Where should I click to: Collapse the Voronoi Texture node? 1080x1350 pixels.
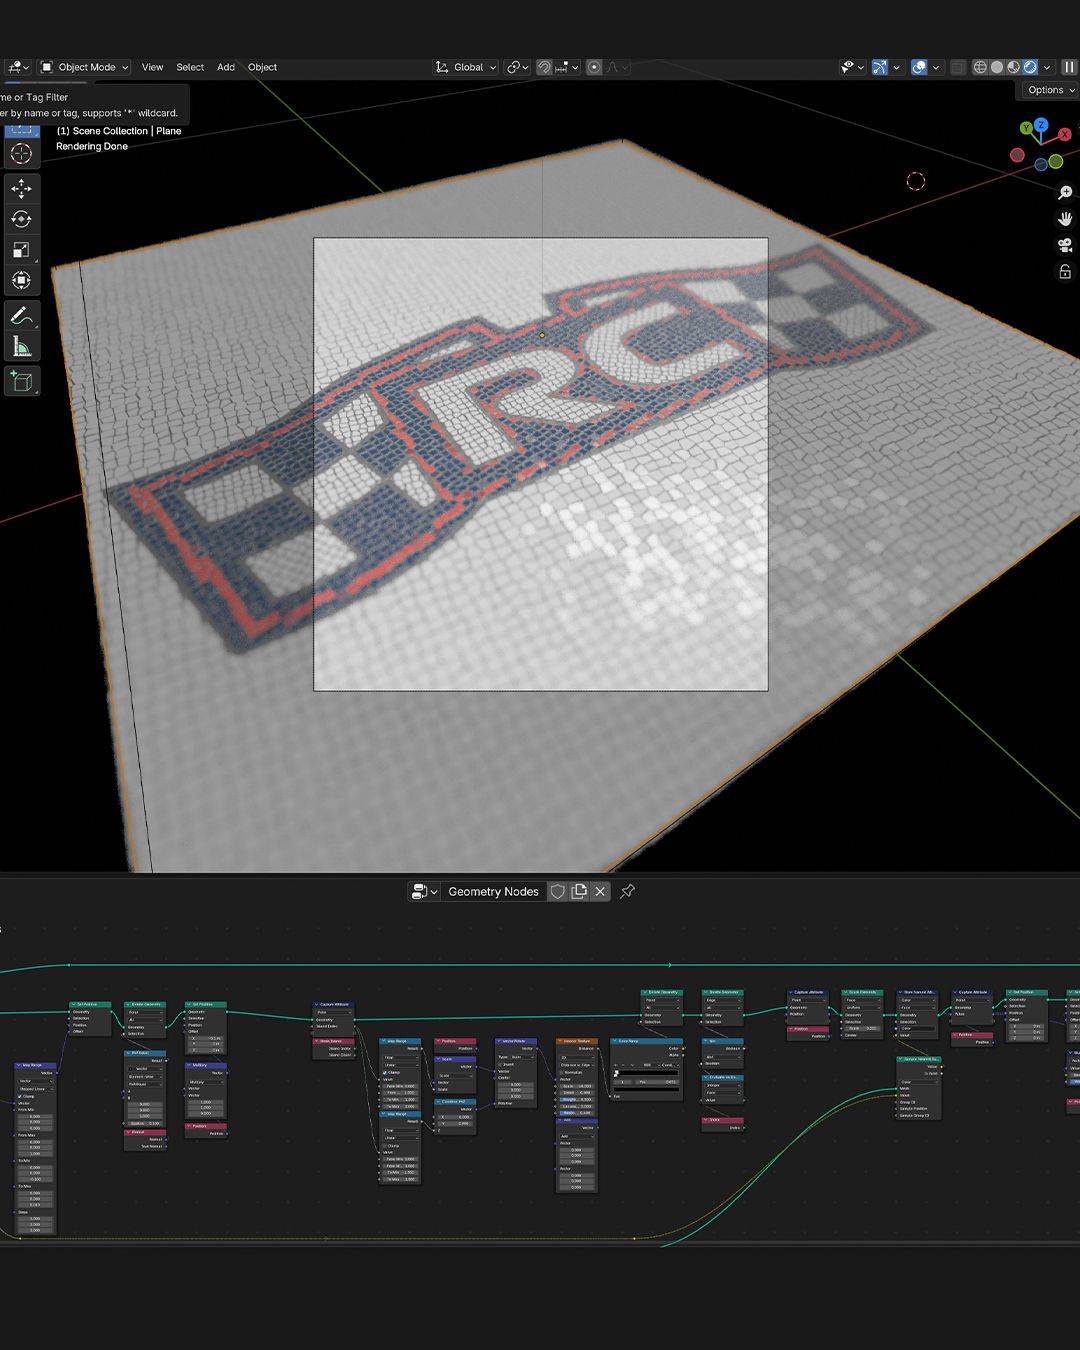coord(560,1041)
